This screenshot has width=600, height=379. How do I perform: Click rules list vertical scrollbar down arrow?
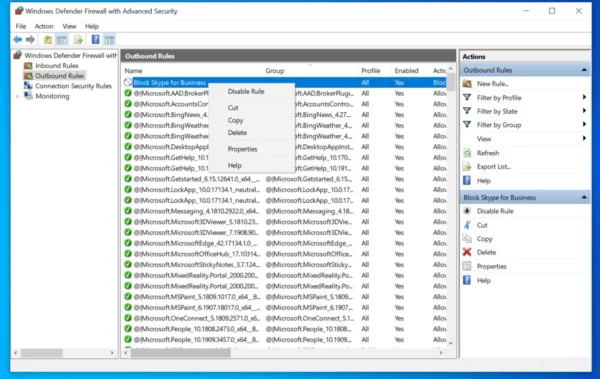pyautogui.click(x=451, y=343)
